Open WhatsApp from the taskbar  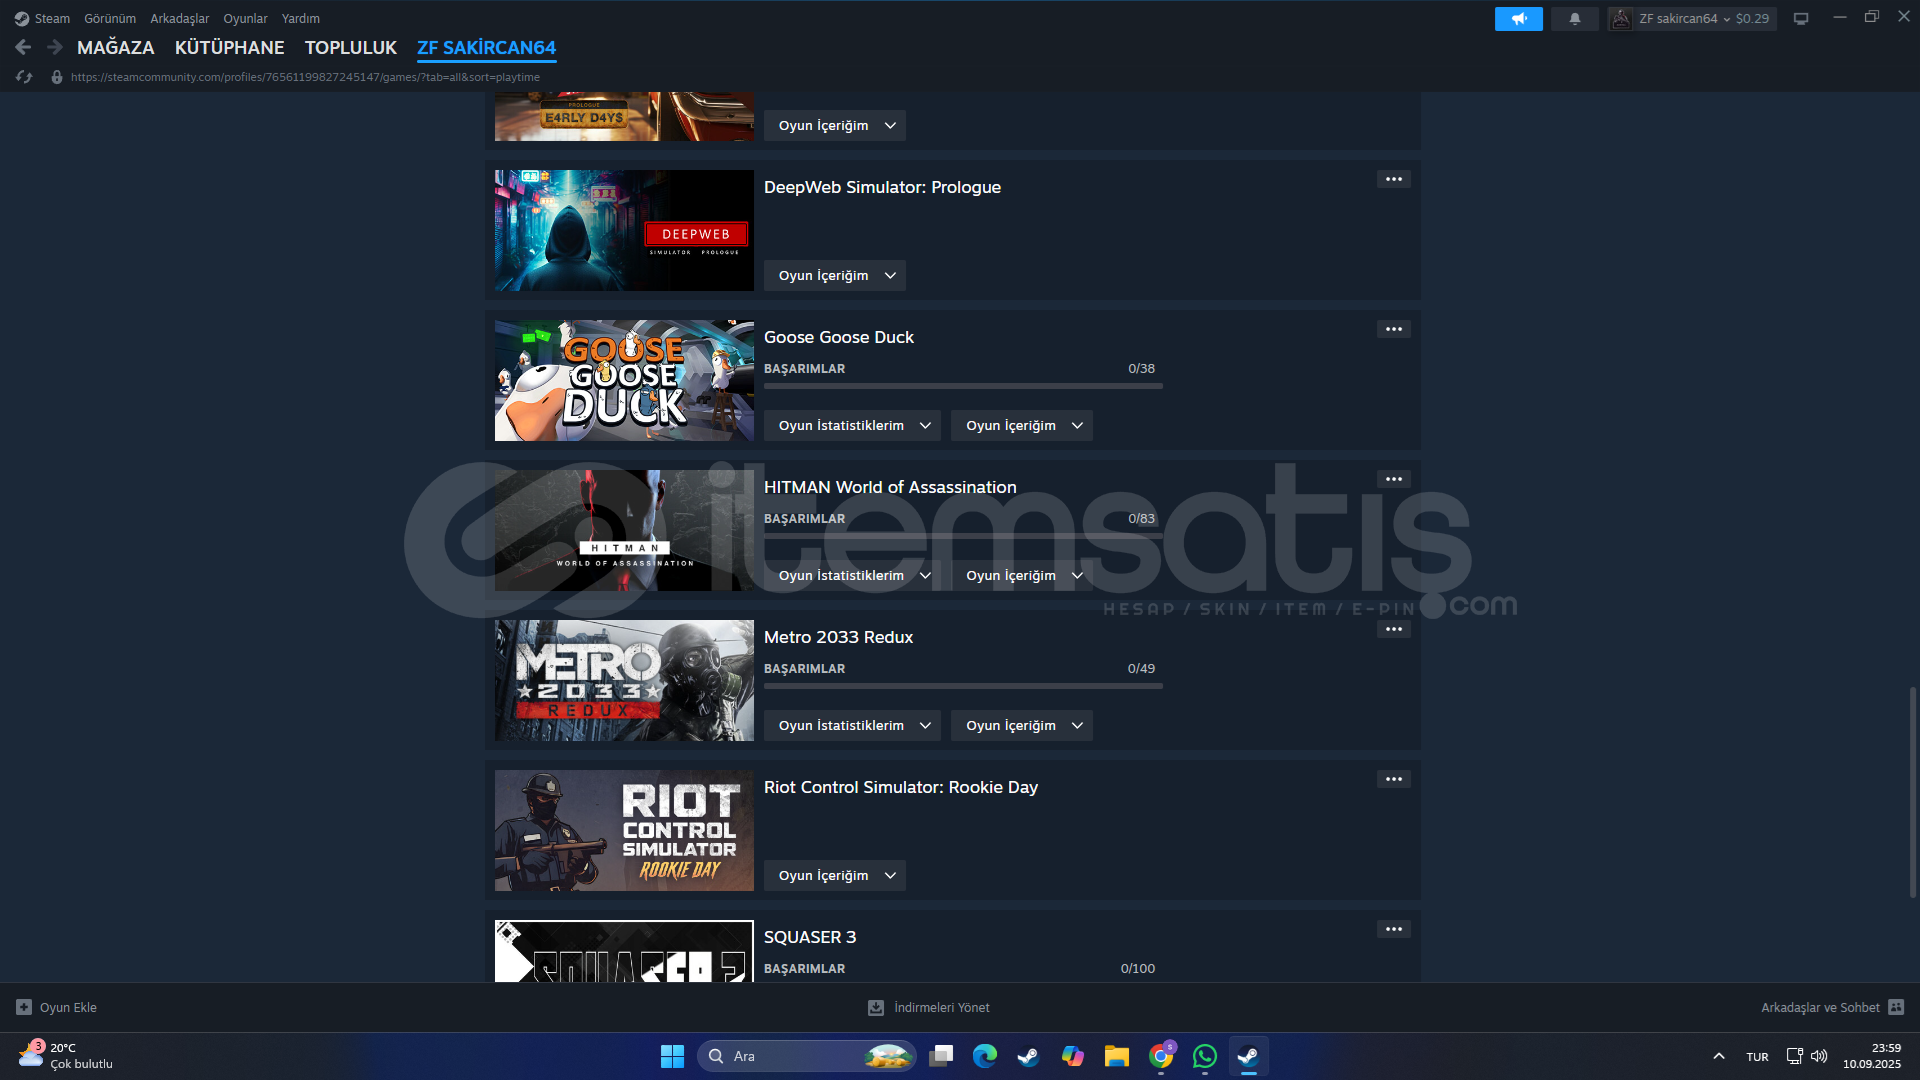point(1205,1056)
